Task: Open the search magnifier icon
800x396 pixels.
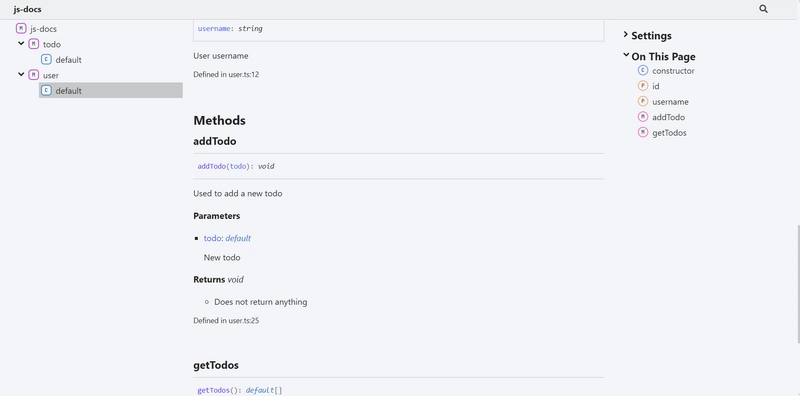Action: (x=763, y=9)
